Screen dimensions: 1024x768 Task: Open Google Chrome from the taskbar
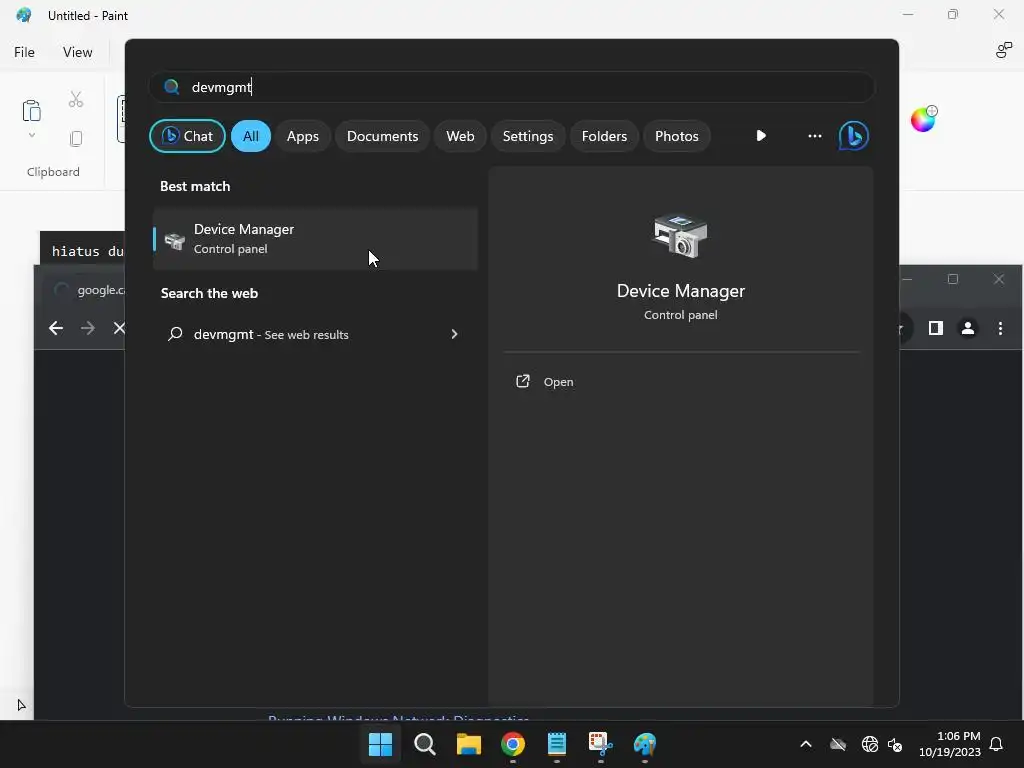click(513, 744)
